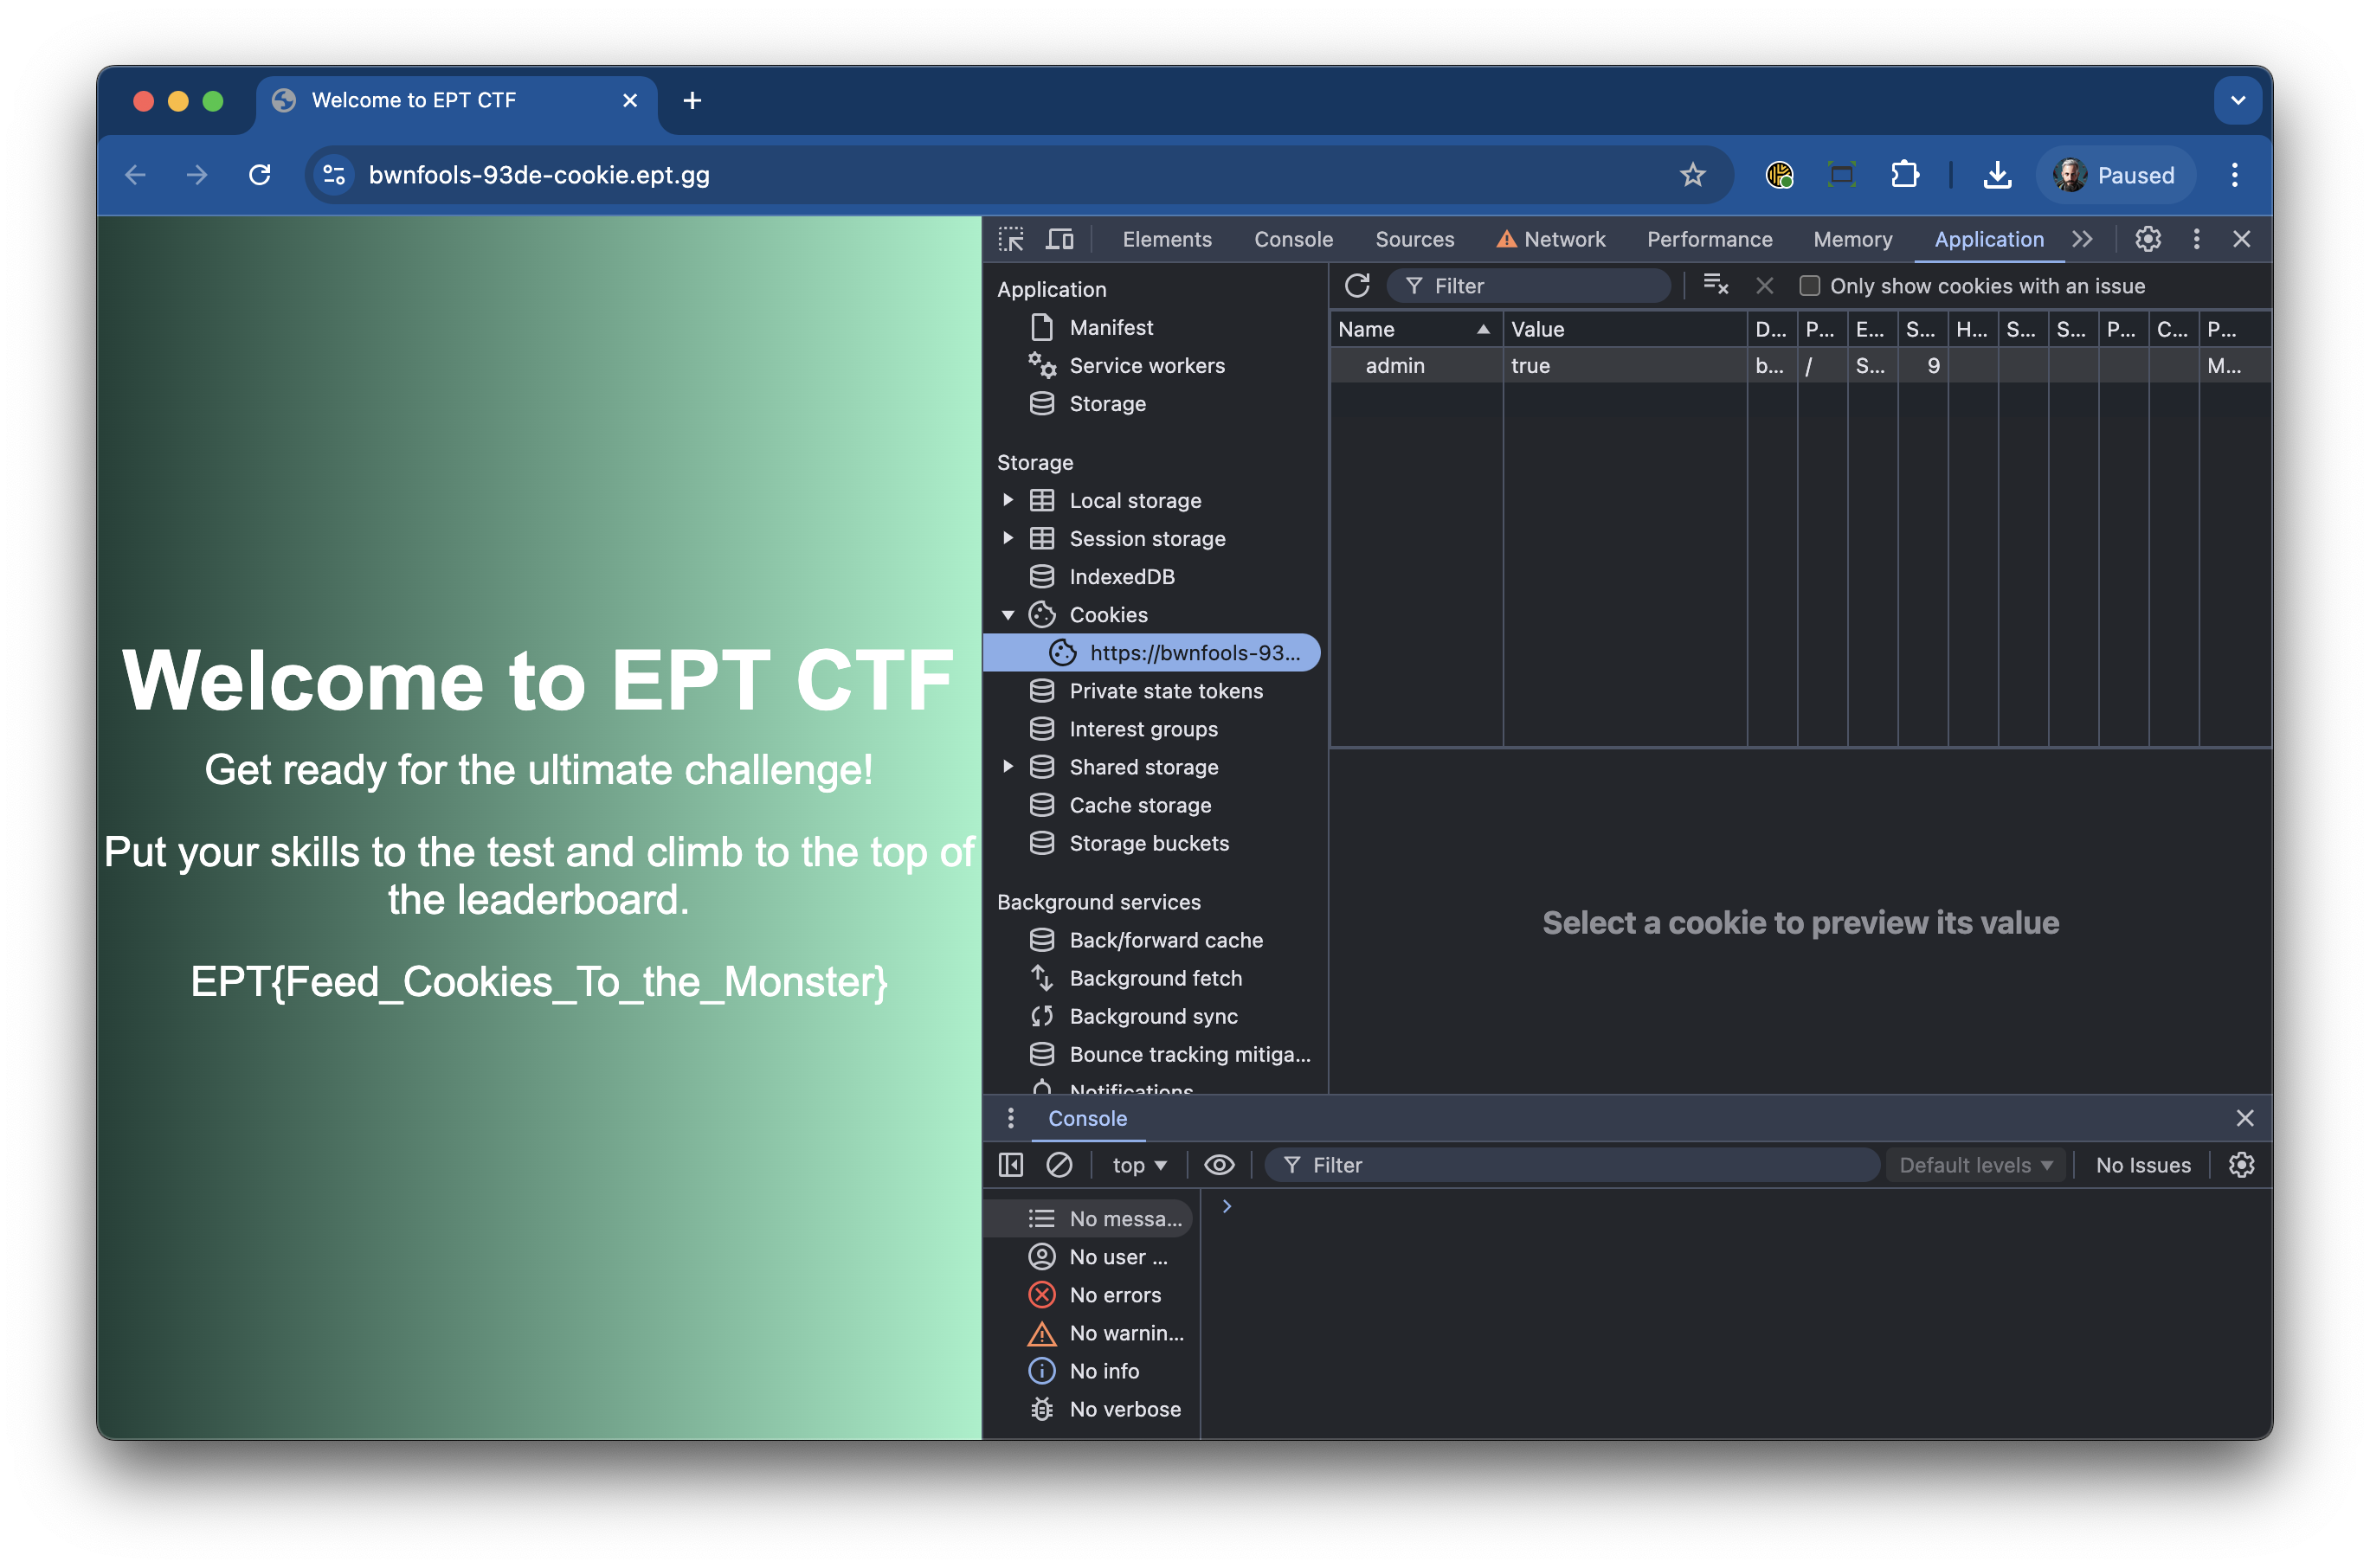Click the inspect element picker icon
The image size is (2370, 1568).
(1011, 239)
